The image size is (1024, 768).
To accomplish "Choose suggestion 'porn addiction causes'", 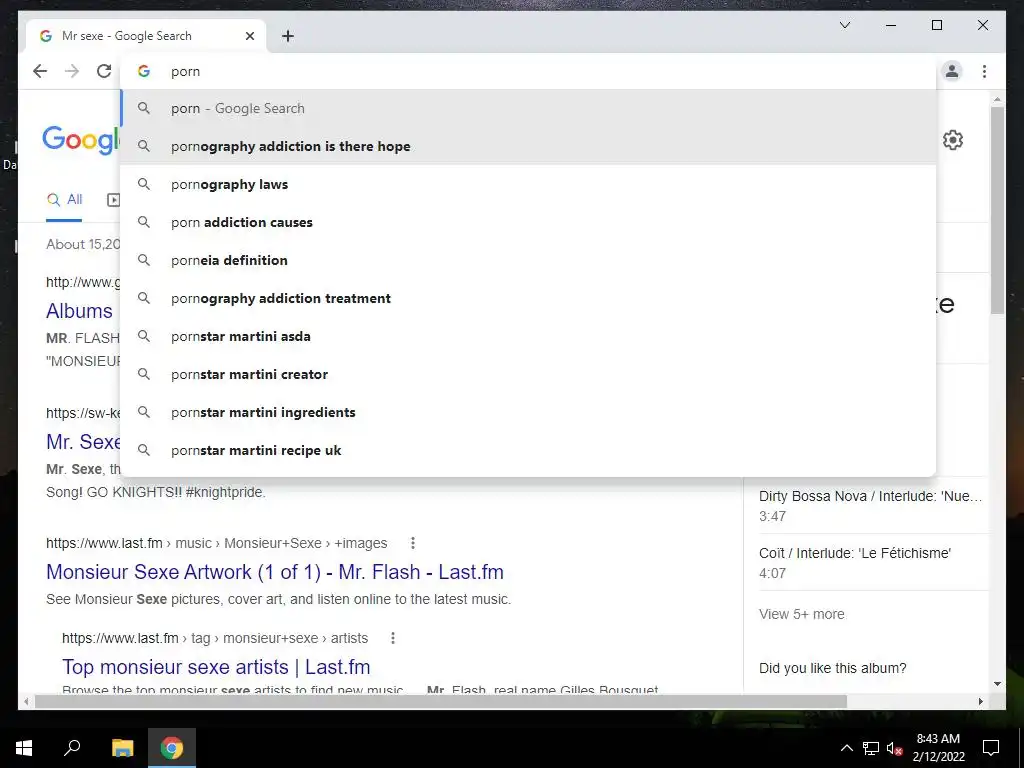I will 528,222.
